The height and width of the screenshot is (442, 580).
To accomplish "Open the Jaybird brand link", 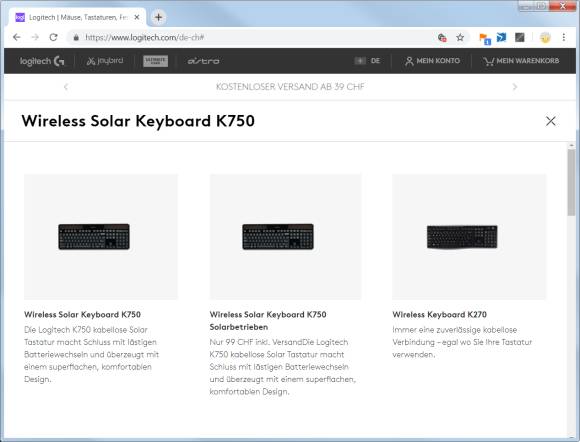I will pos(105,61).
